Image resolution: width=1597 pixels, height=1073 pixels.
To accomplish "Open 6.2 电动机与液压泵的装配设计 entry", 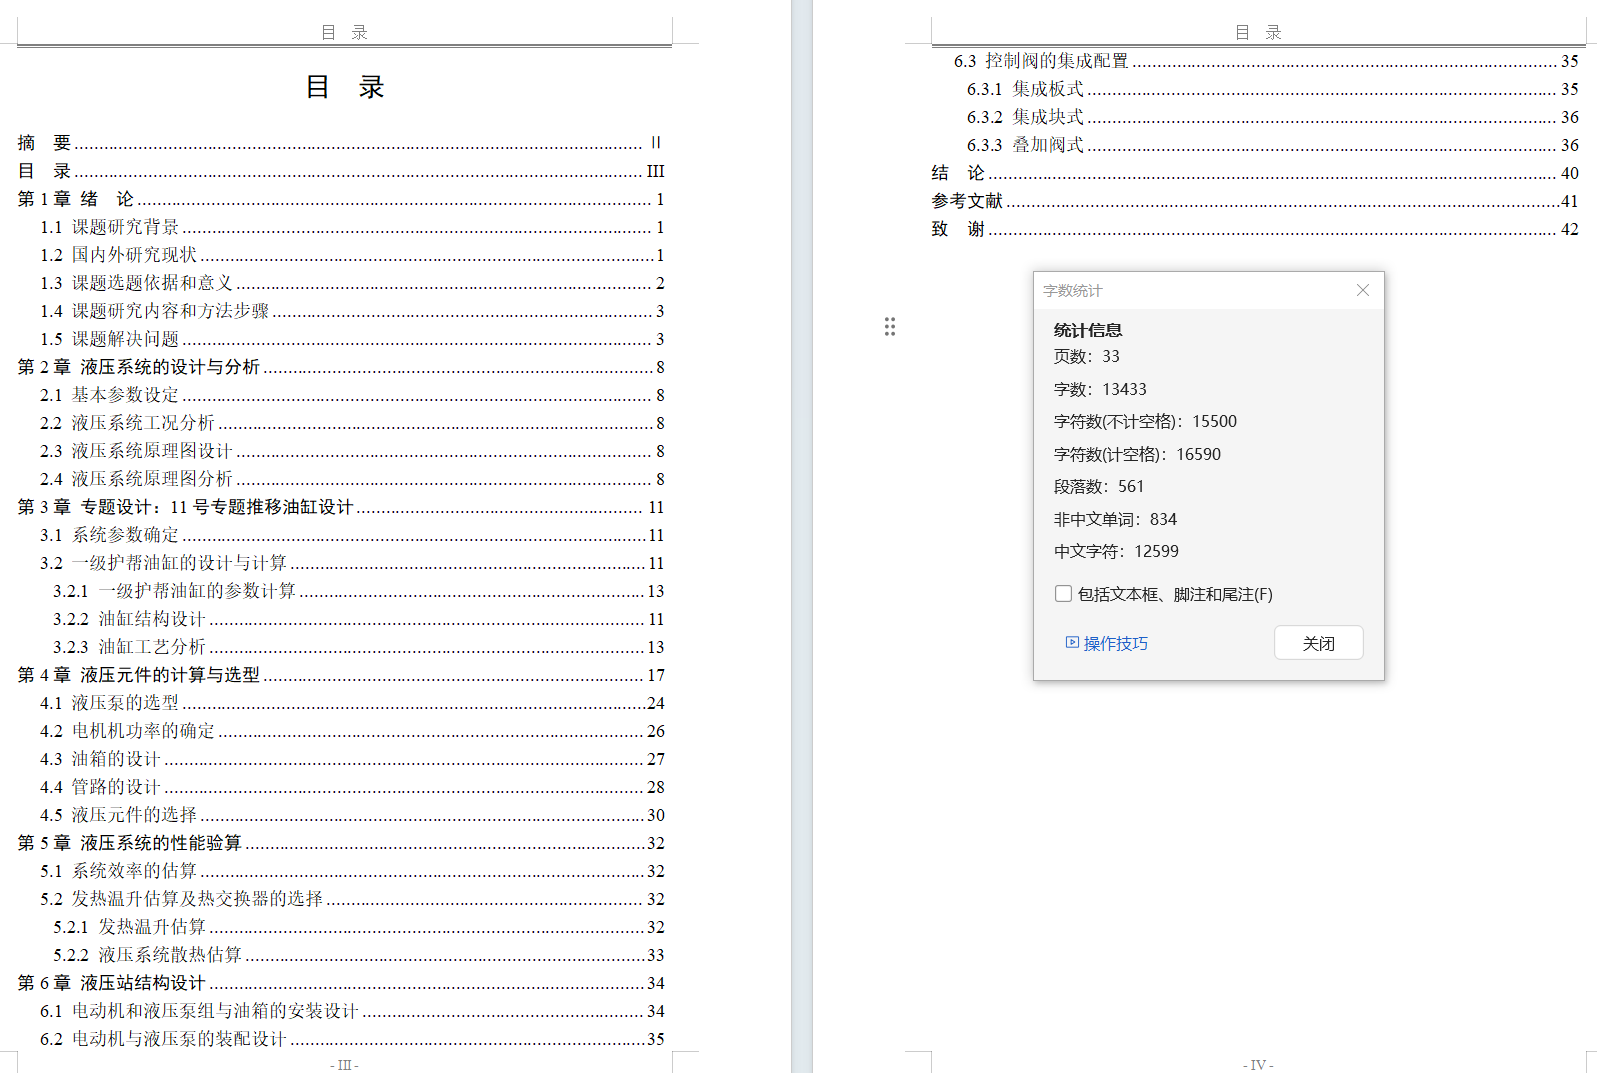I will pyautogui.click(x=352, y=1039).
